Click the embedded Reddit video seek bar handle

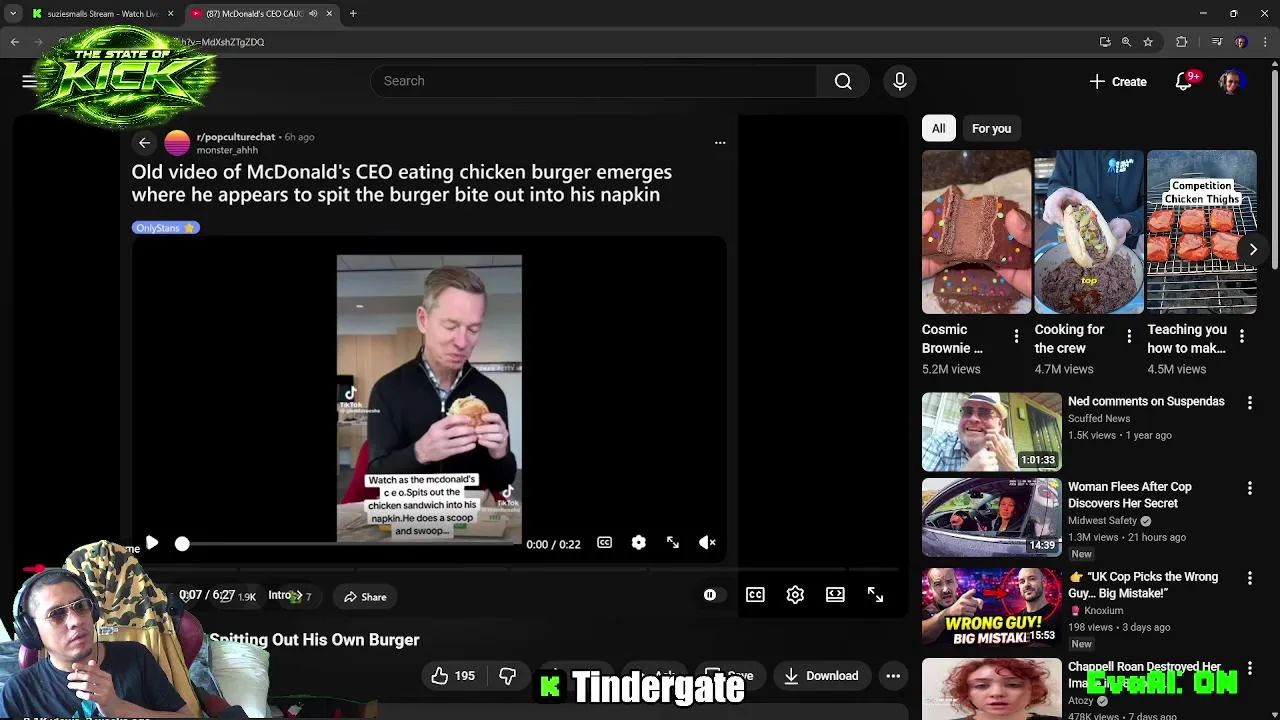click(182, 544)
